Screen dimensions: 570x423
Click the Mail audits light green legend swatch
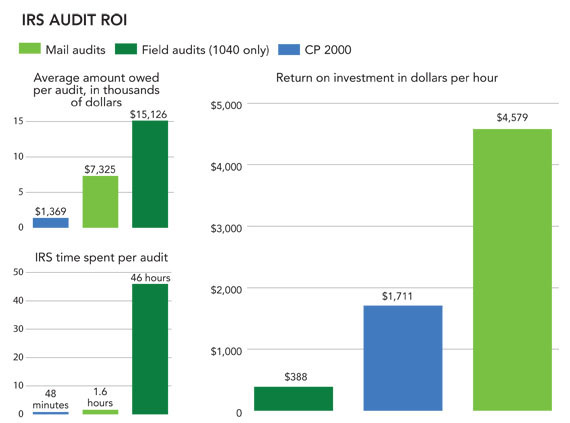click(x=30, y=49)
